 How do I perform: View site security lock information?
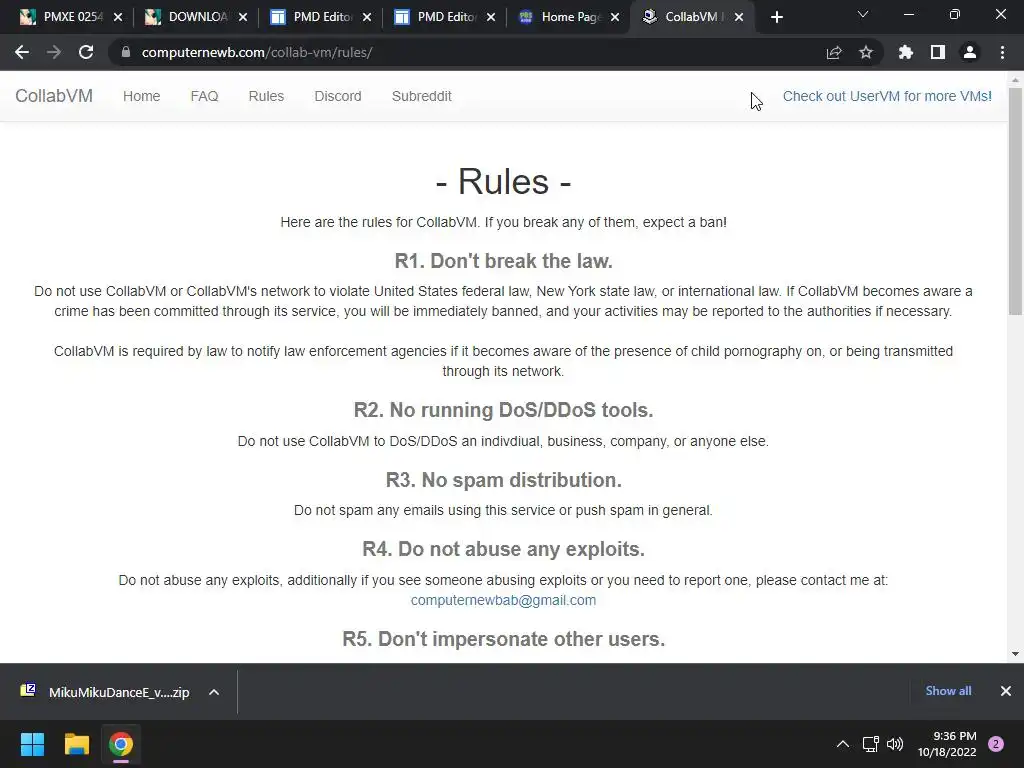[x=126, y=52]
